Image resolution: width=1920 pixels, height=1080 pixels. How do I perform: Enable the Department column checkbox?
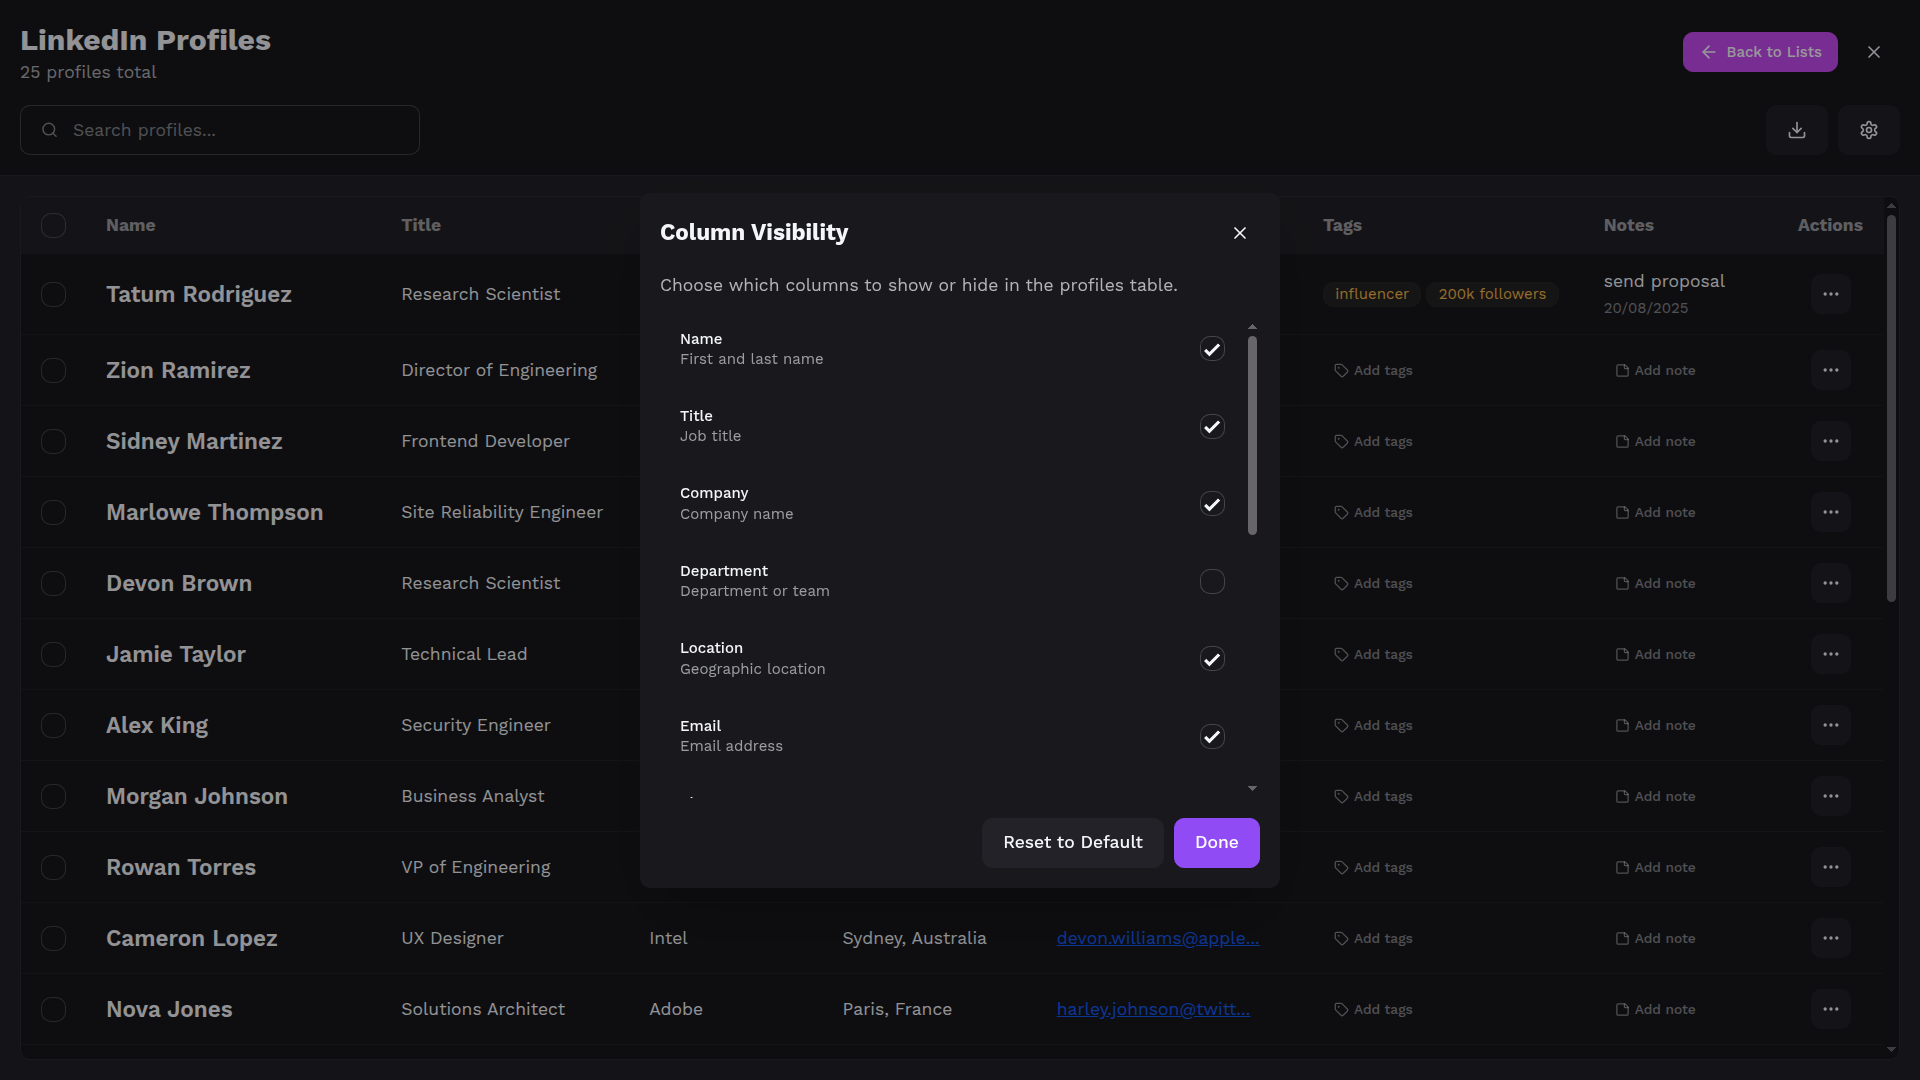tap(1212, 582)
